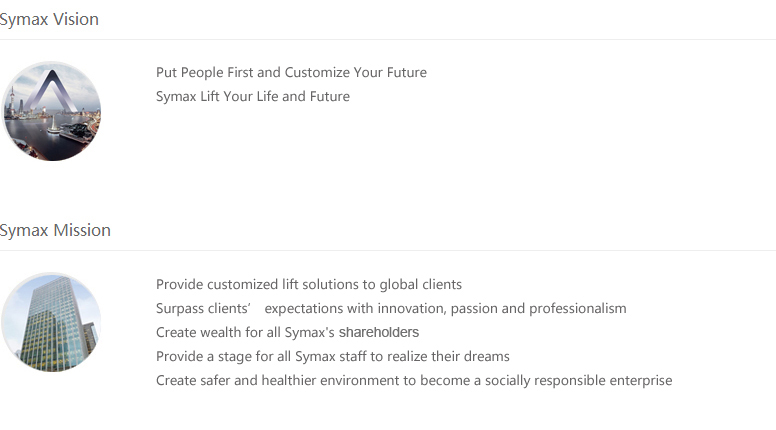Select the "Provide a stage for all Symax staff" line
Image resolution: width=776 pixels, height=430 pixels.
[333, 356]
